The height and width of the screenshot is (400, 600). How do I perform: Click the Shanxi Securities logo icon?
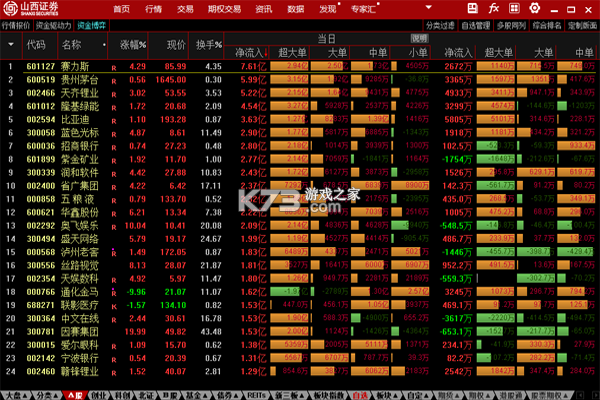[x=10, y=8]
